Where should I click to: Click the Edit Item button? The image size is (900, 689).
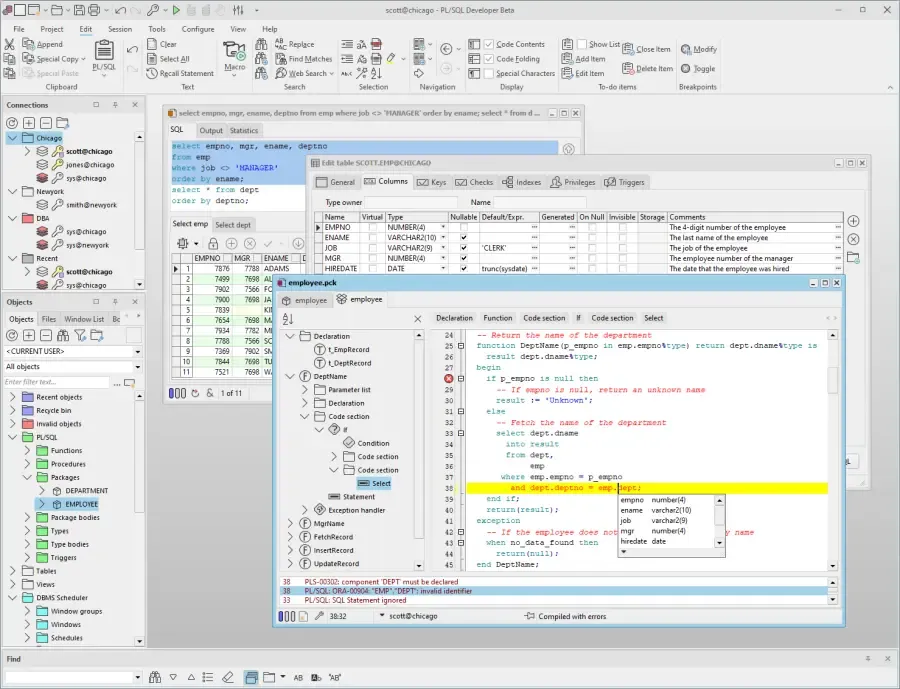583,73
